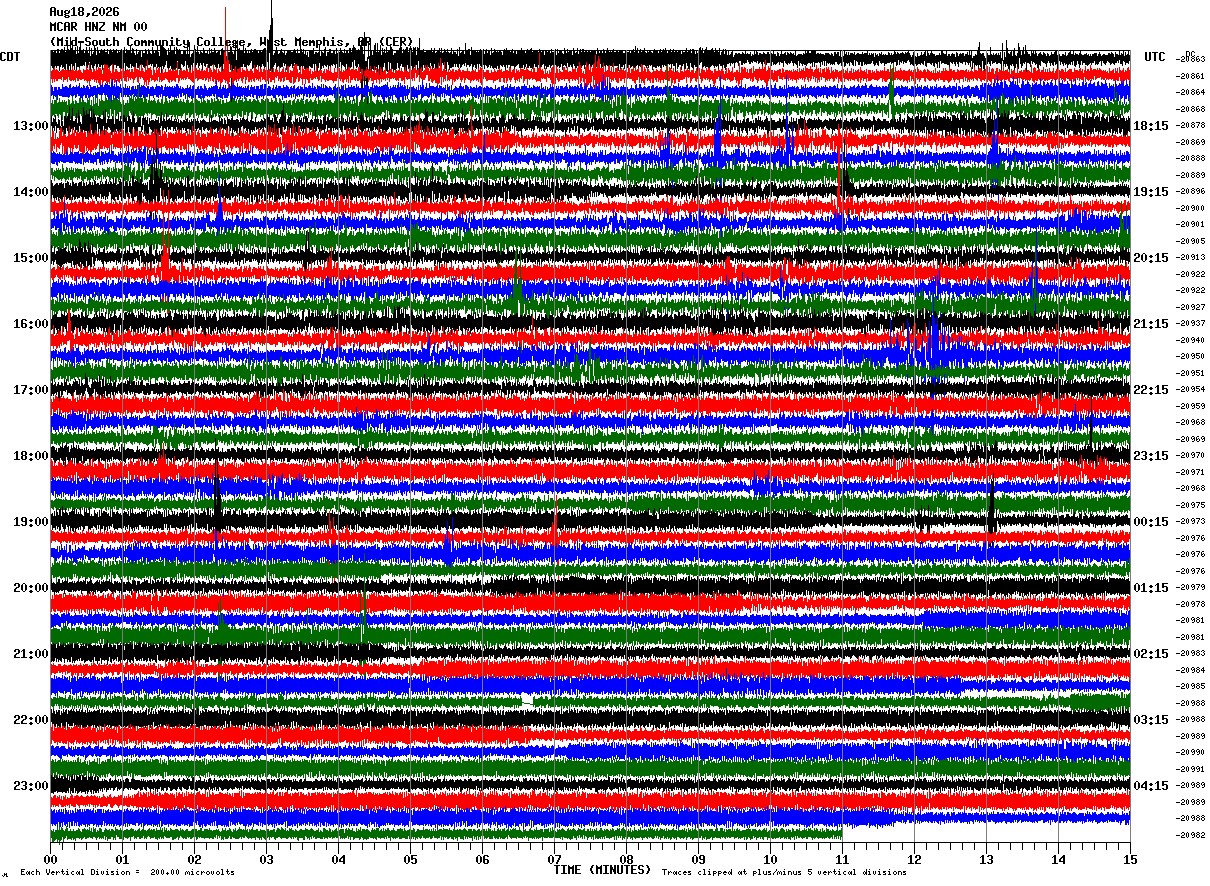Screen dimensions: 1210x886
Task: Click the UTC time zone label
Action: [x=1155, y=57]
